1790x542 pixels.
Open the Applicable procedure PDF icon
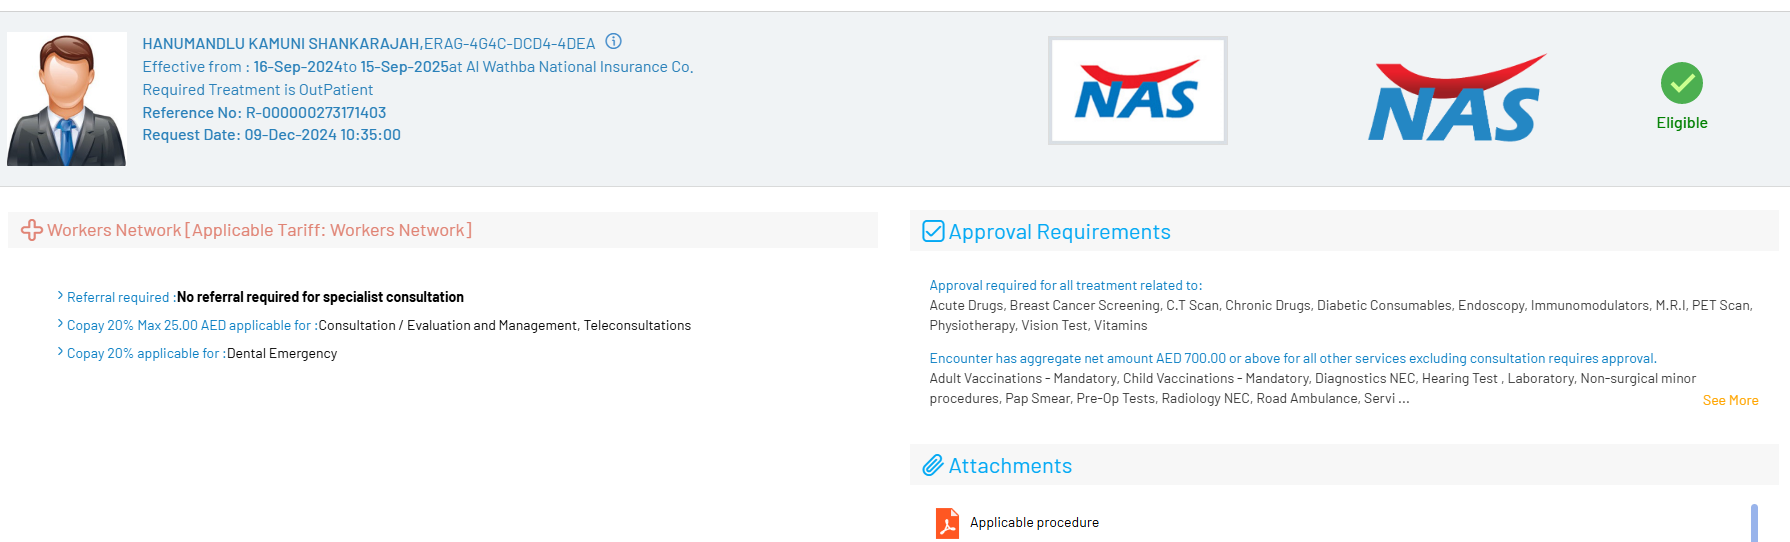pyautogui.click(x=947, y=523)
